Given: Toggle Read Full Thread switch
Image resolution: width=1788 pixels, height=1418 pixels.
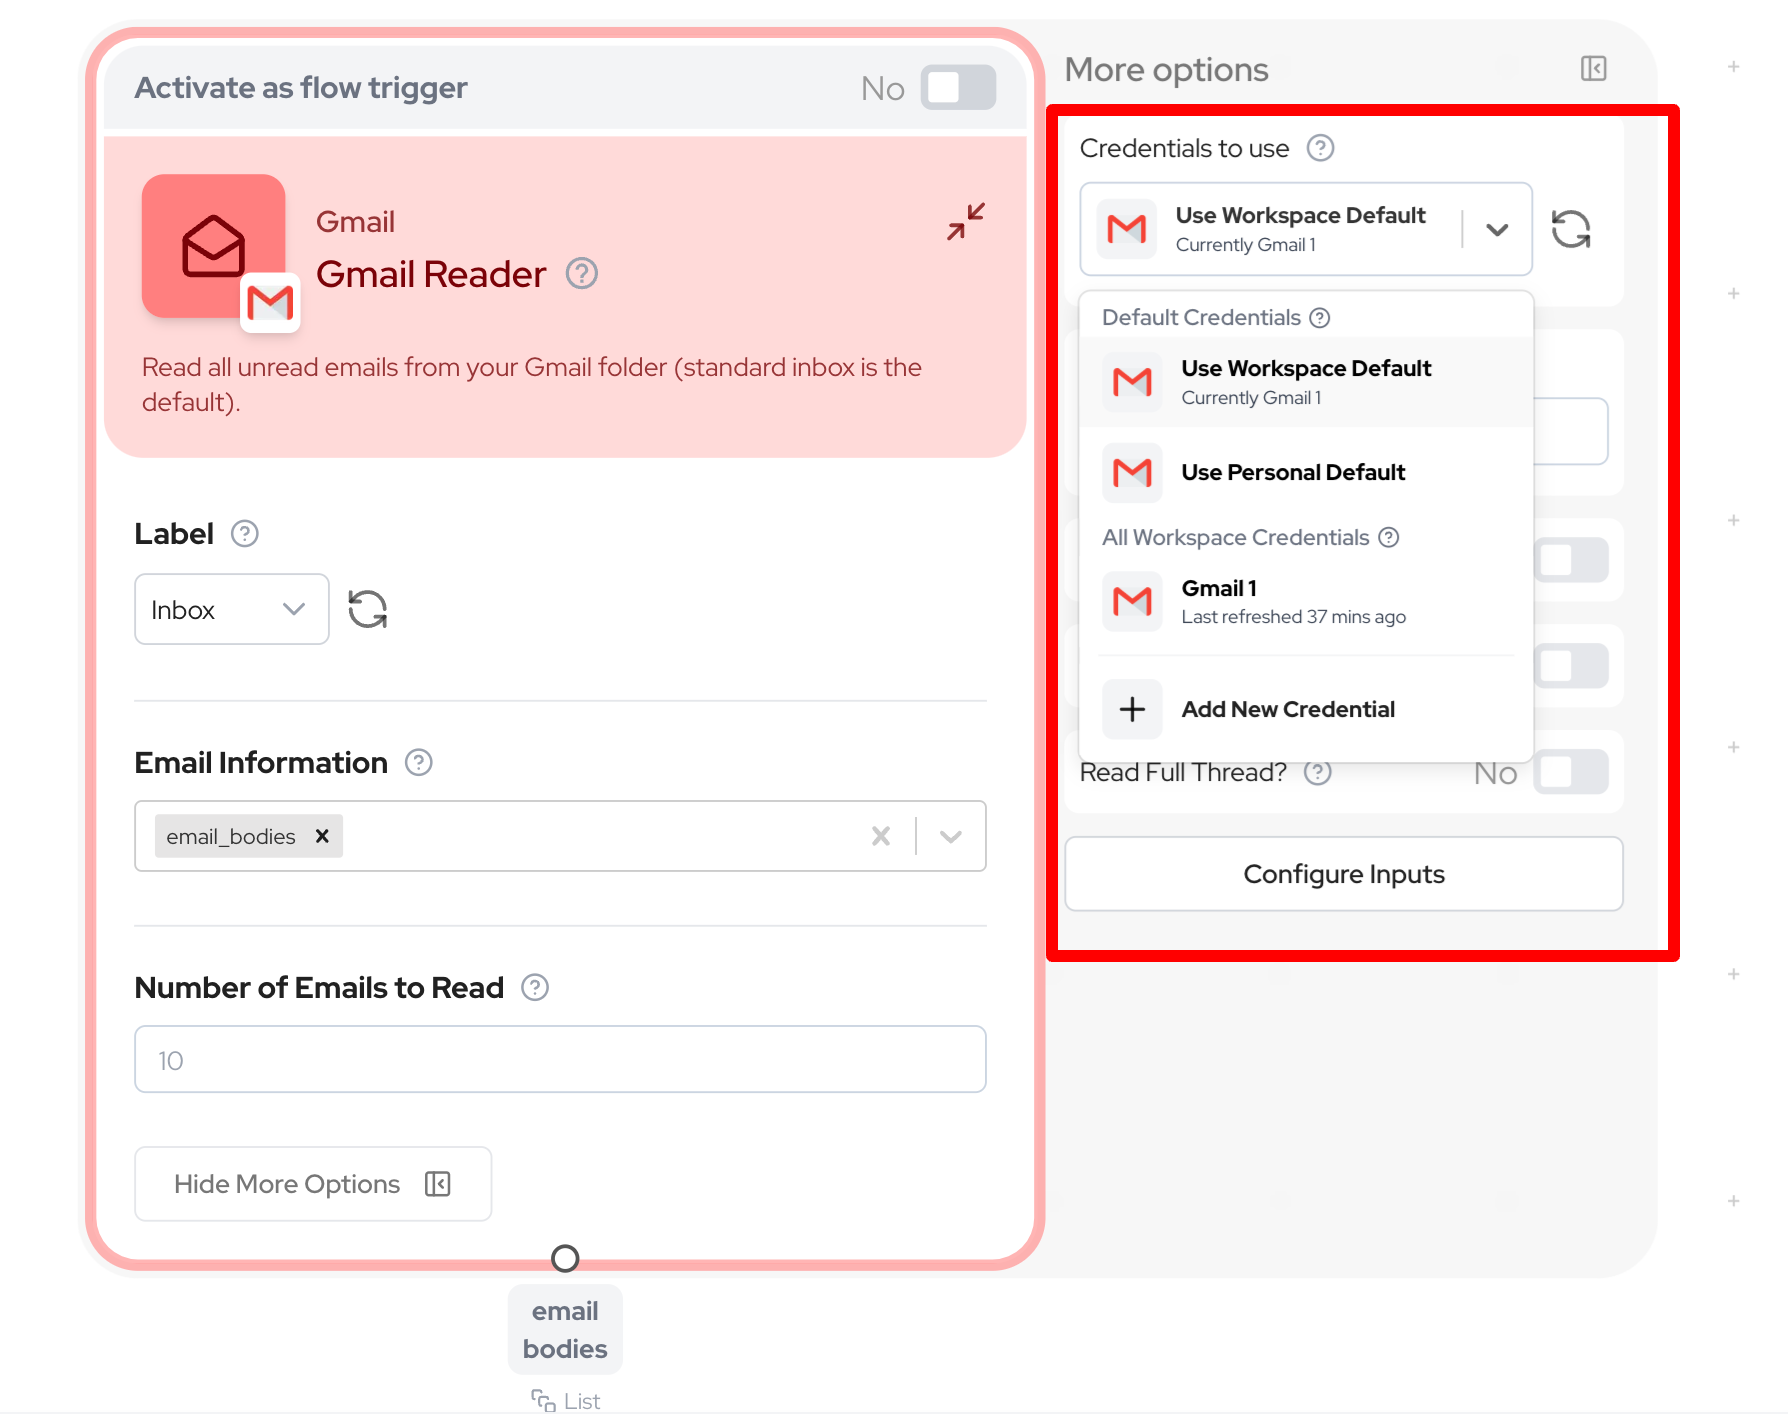Looking at the screenshot, I should (x=1571, y=772).
